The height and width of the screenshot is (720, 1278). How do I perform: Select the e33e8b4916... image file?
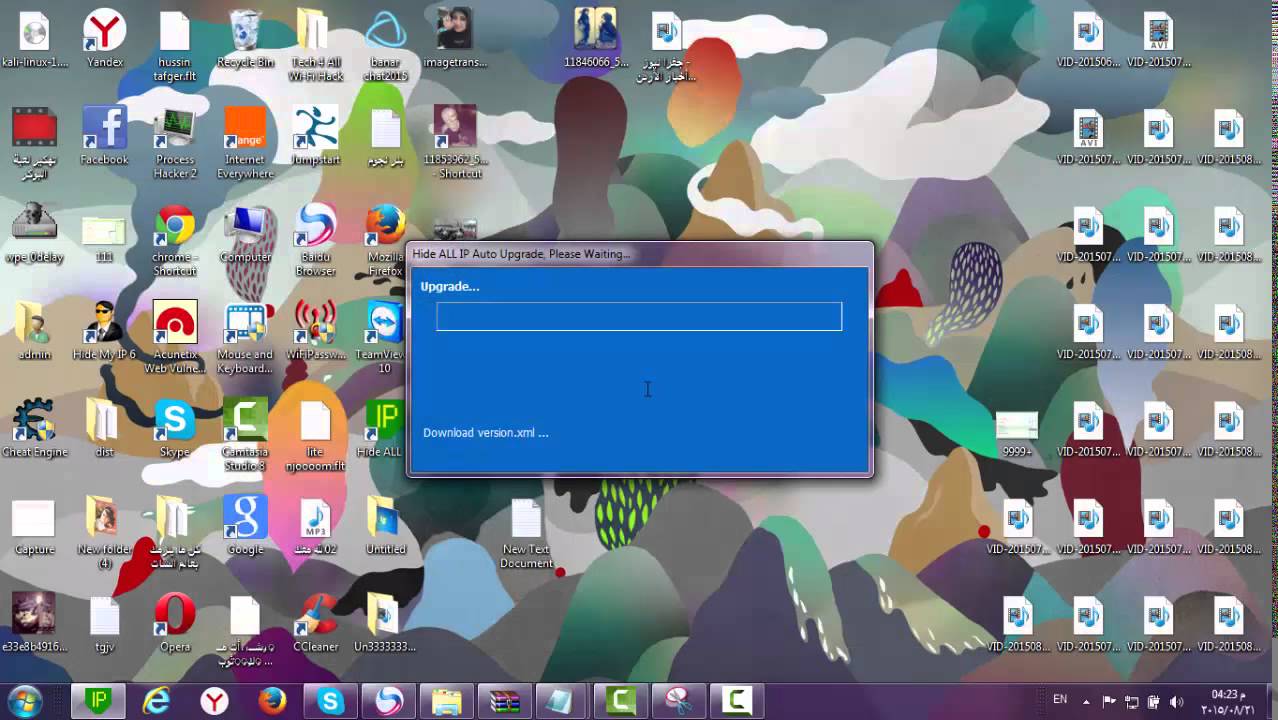pos(34,622)
